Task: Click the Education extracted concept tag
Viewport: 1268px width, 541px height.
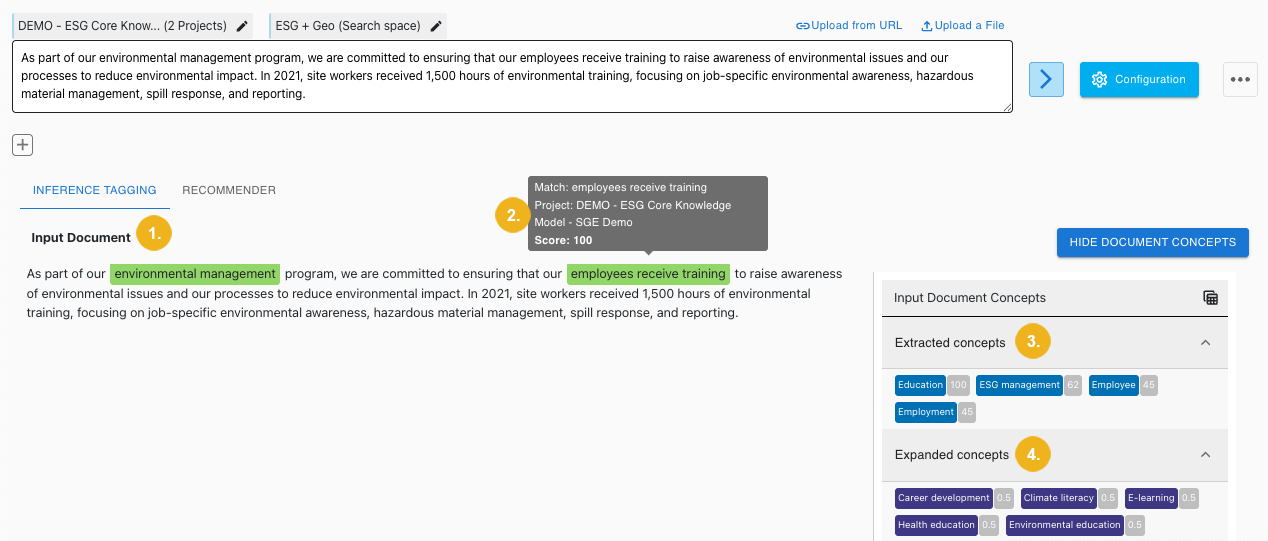Action: (x=920, y=385)
